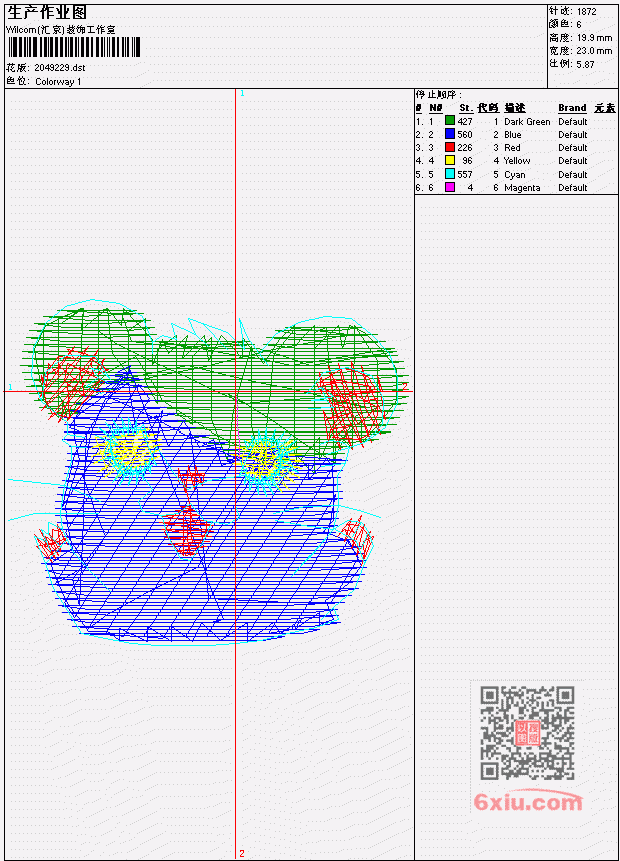Click Default brand in Dark Green row
The height and width of the screenshot is (861, 620).
[x=572, y=121]
